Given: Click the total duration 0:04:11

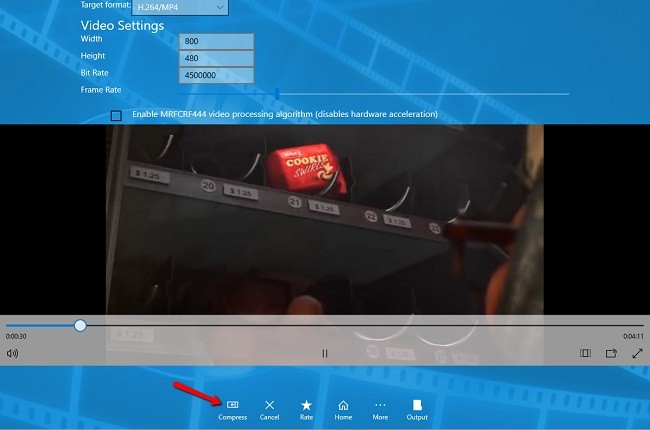Looking at the screenshot, I should coord(633,336).
